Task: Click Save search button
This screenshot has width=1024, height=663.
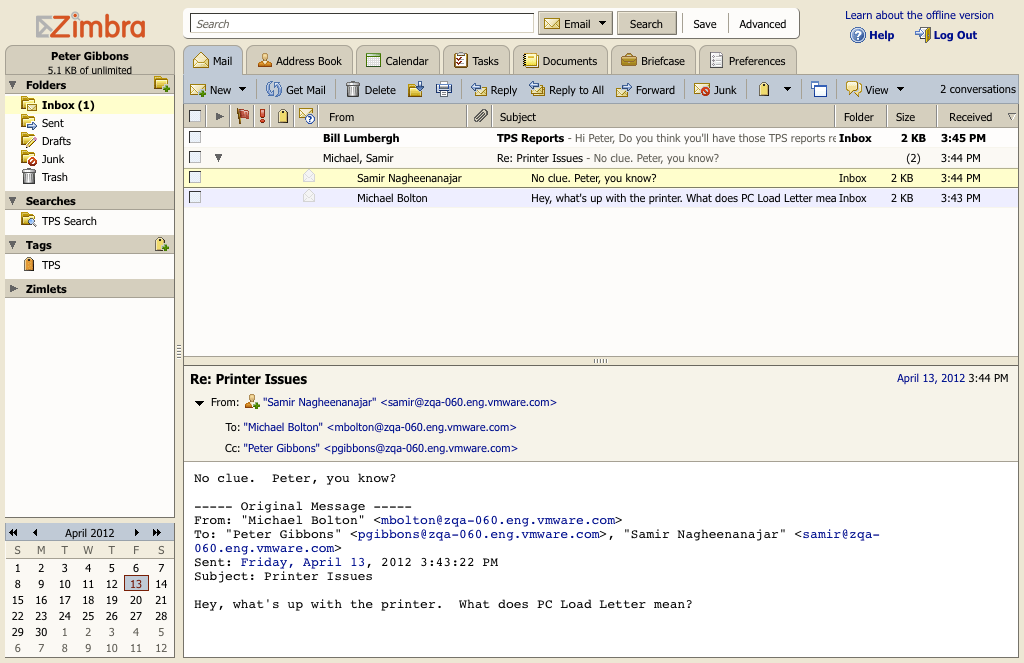Action: tap(705, 24)
